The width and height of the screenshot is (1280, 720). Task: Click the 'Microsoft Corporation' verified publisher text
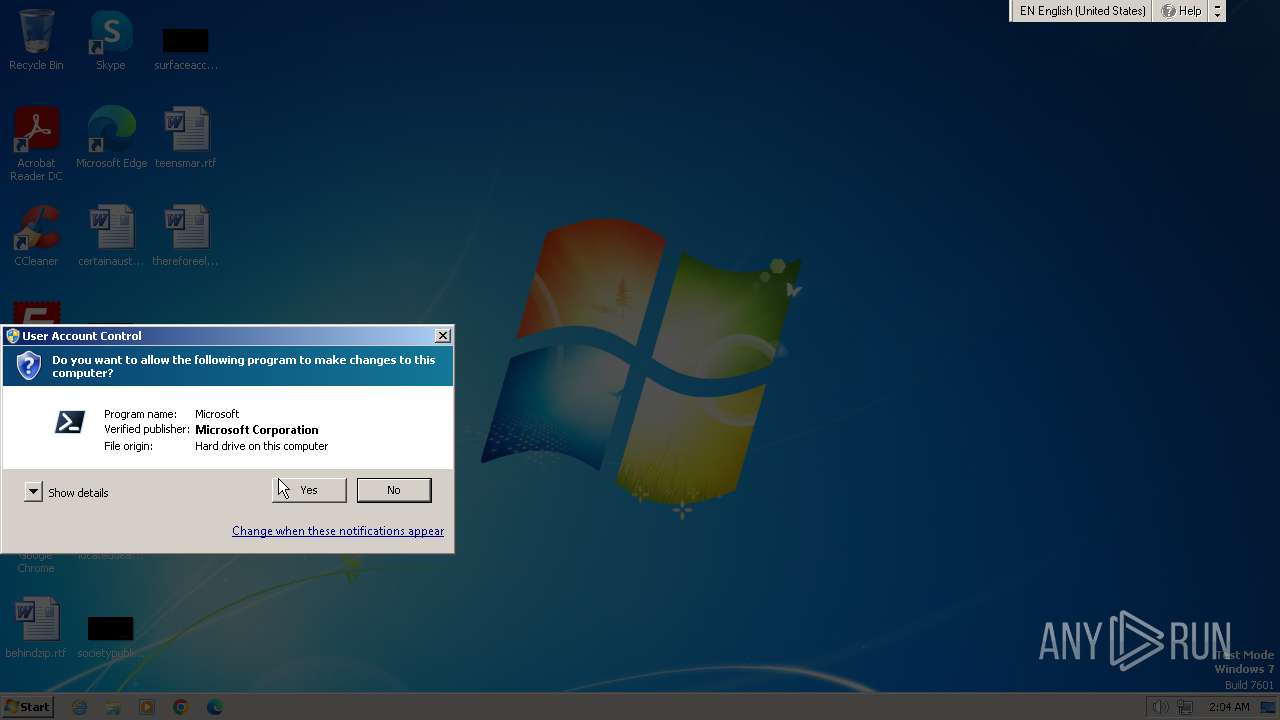(x=257, y=430)
